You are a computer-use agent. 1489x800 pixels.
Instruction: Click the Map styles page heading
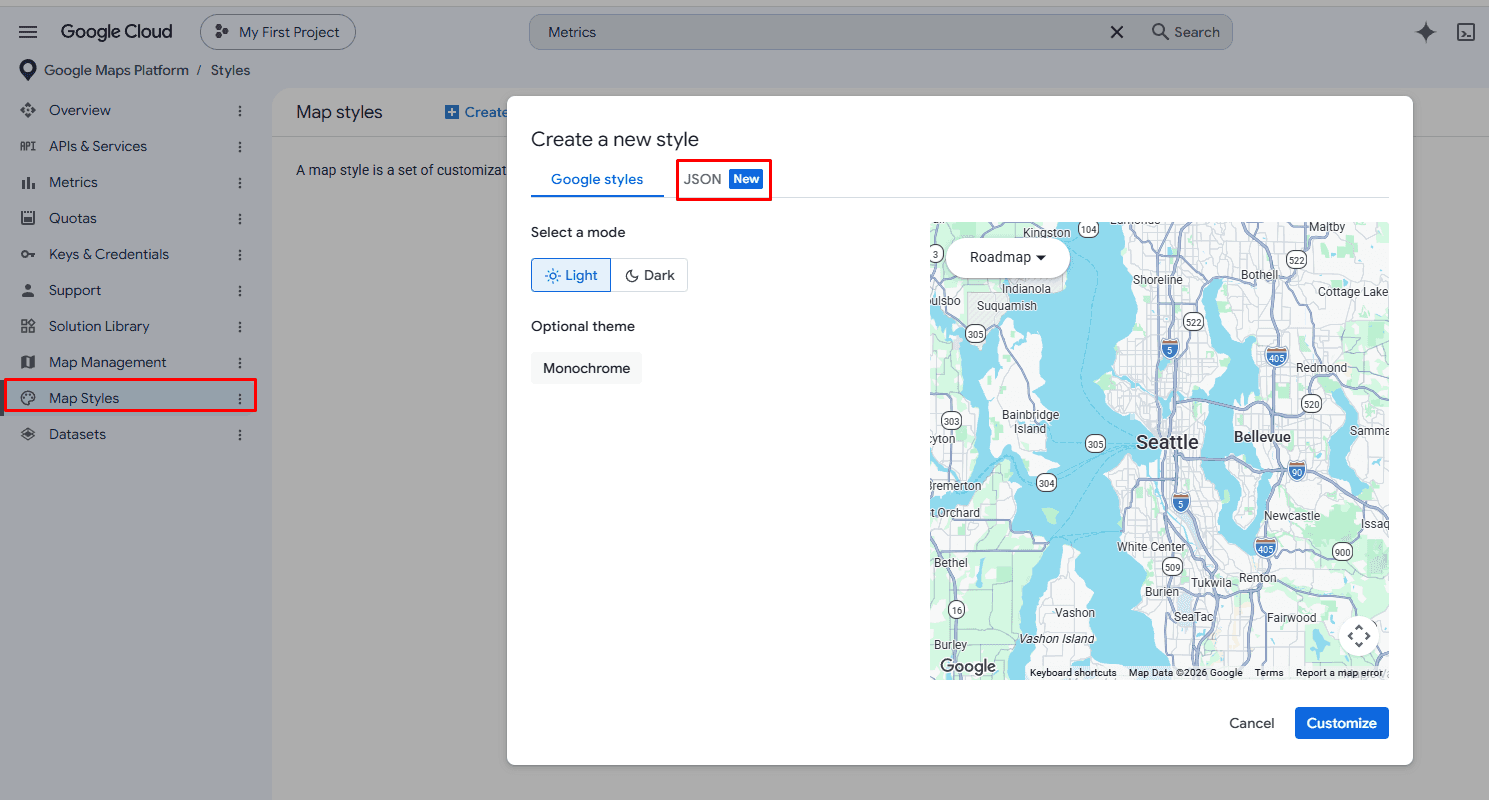coord(339,112)
